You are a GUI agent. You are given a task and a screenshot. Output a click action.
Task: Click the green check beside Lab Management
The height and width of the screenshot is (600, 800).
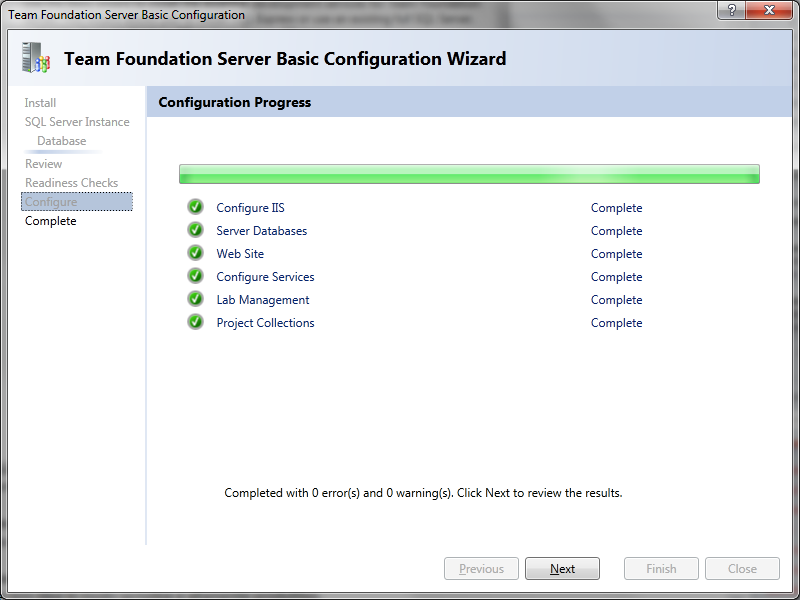[x=195, y=299]
